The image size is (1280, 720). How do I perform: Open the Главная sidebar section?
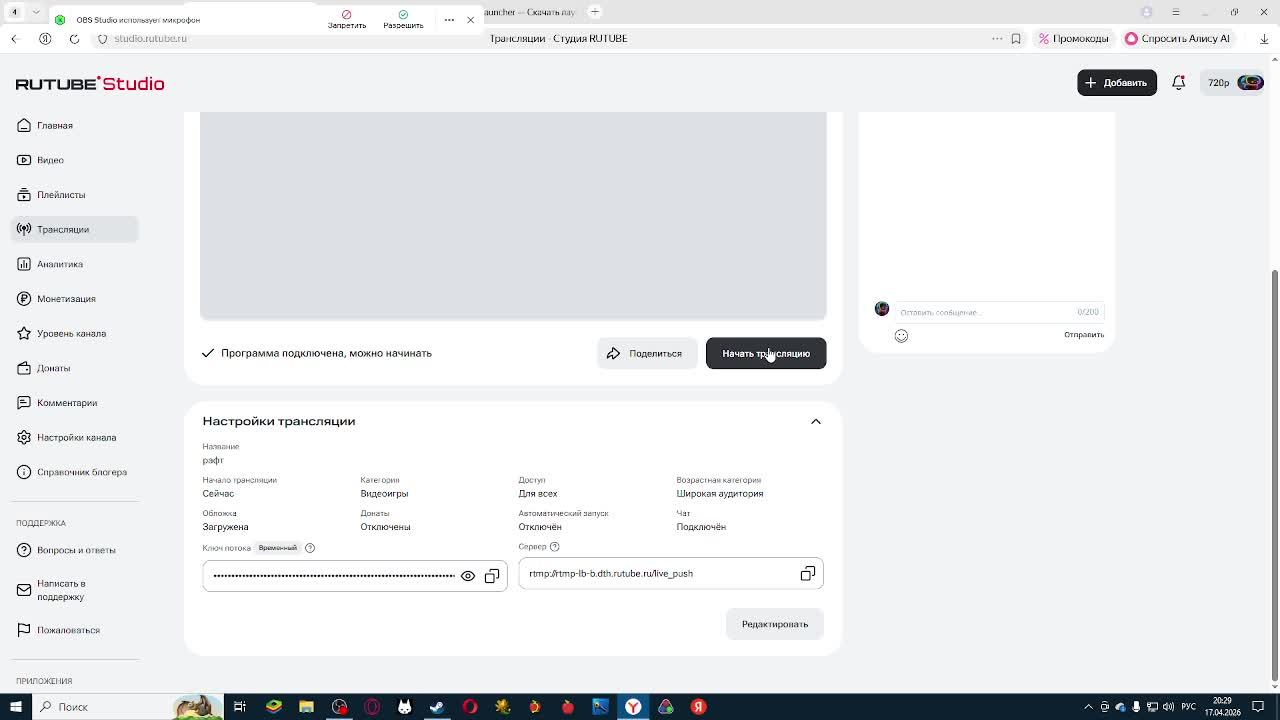pos(74,125)
